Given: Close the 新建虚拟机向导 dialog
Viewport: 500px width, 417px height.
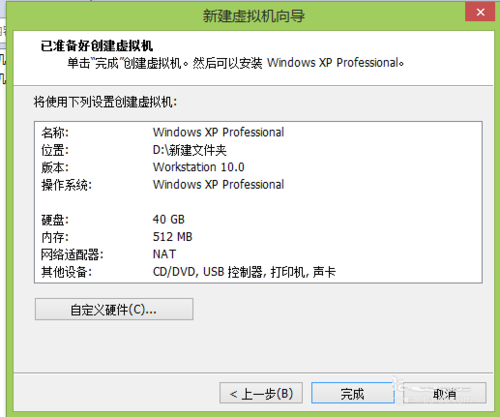Looking at the screenshot, I should tap(480, 12).
